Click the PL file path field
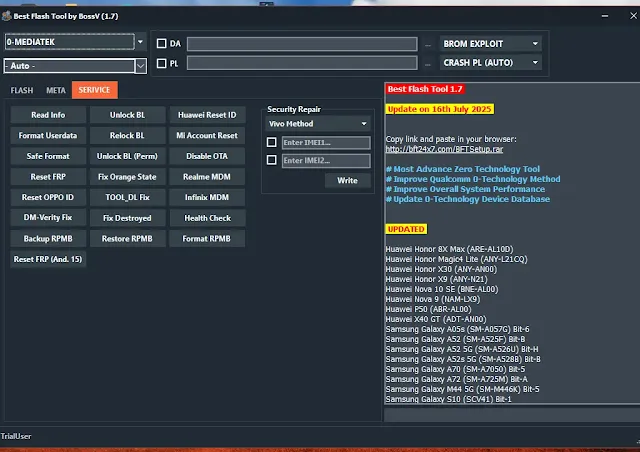 point(302,63)
